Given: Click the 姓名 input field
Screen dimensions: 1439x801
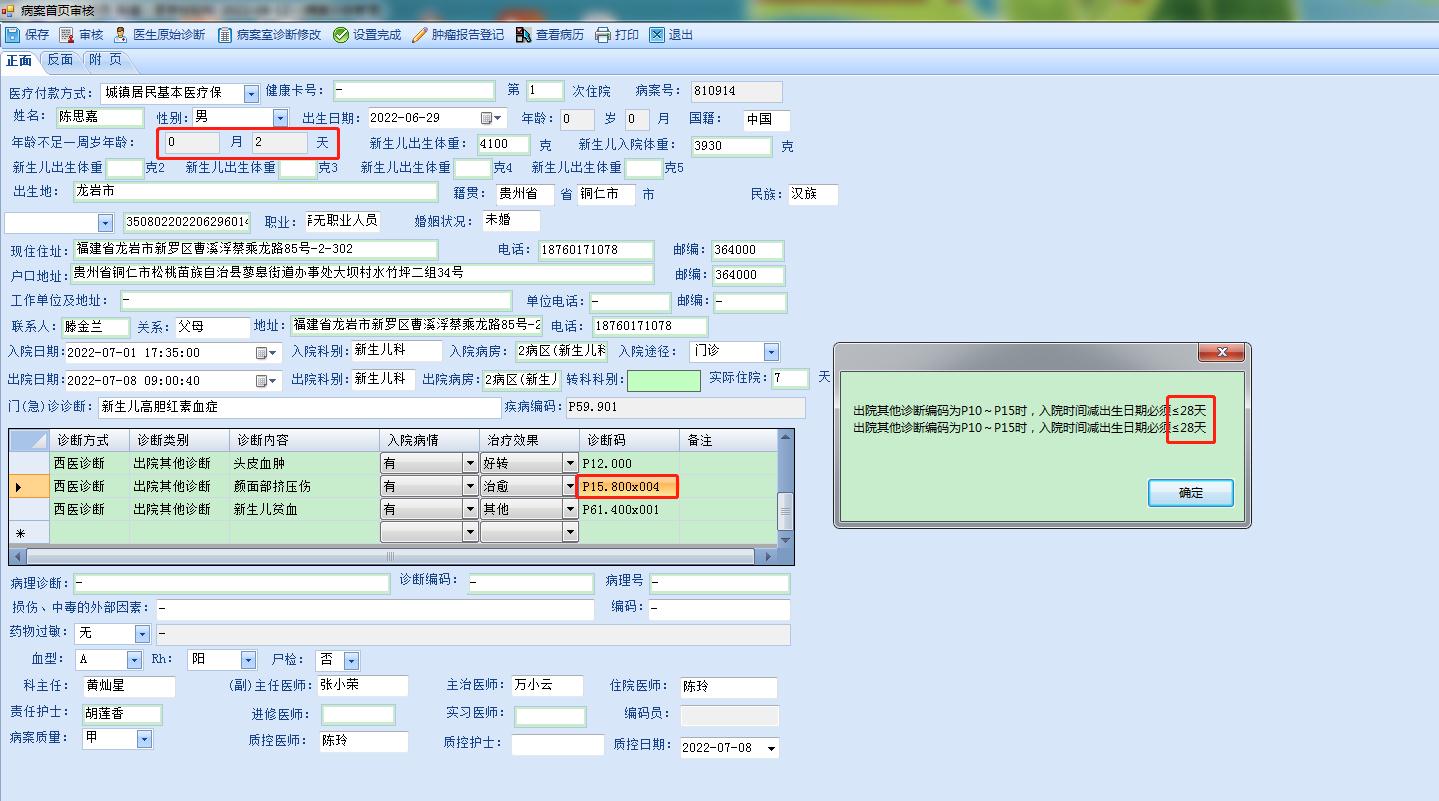Looking at the screenshot, I should click(98, 118).
